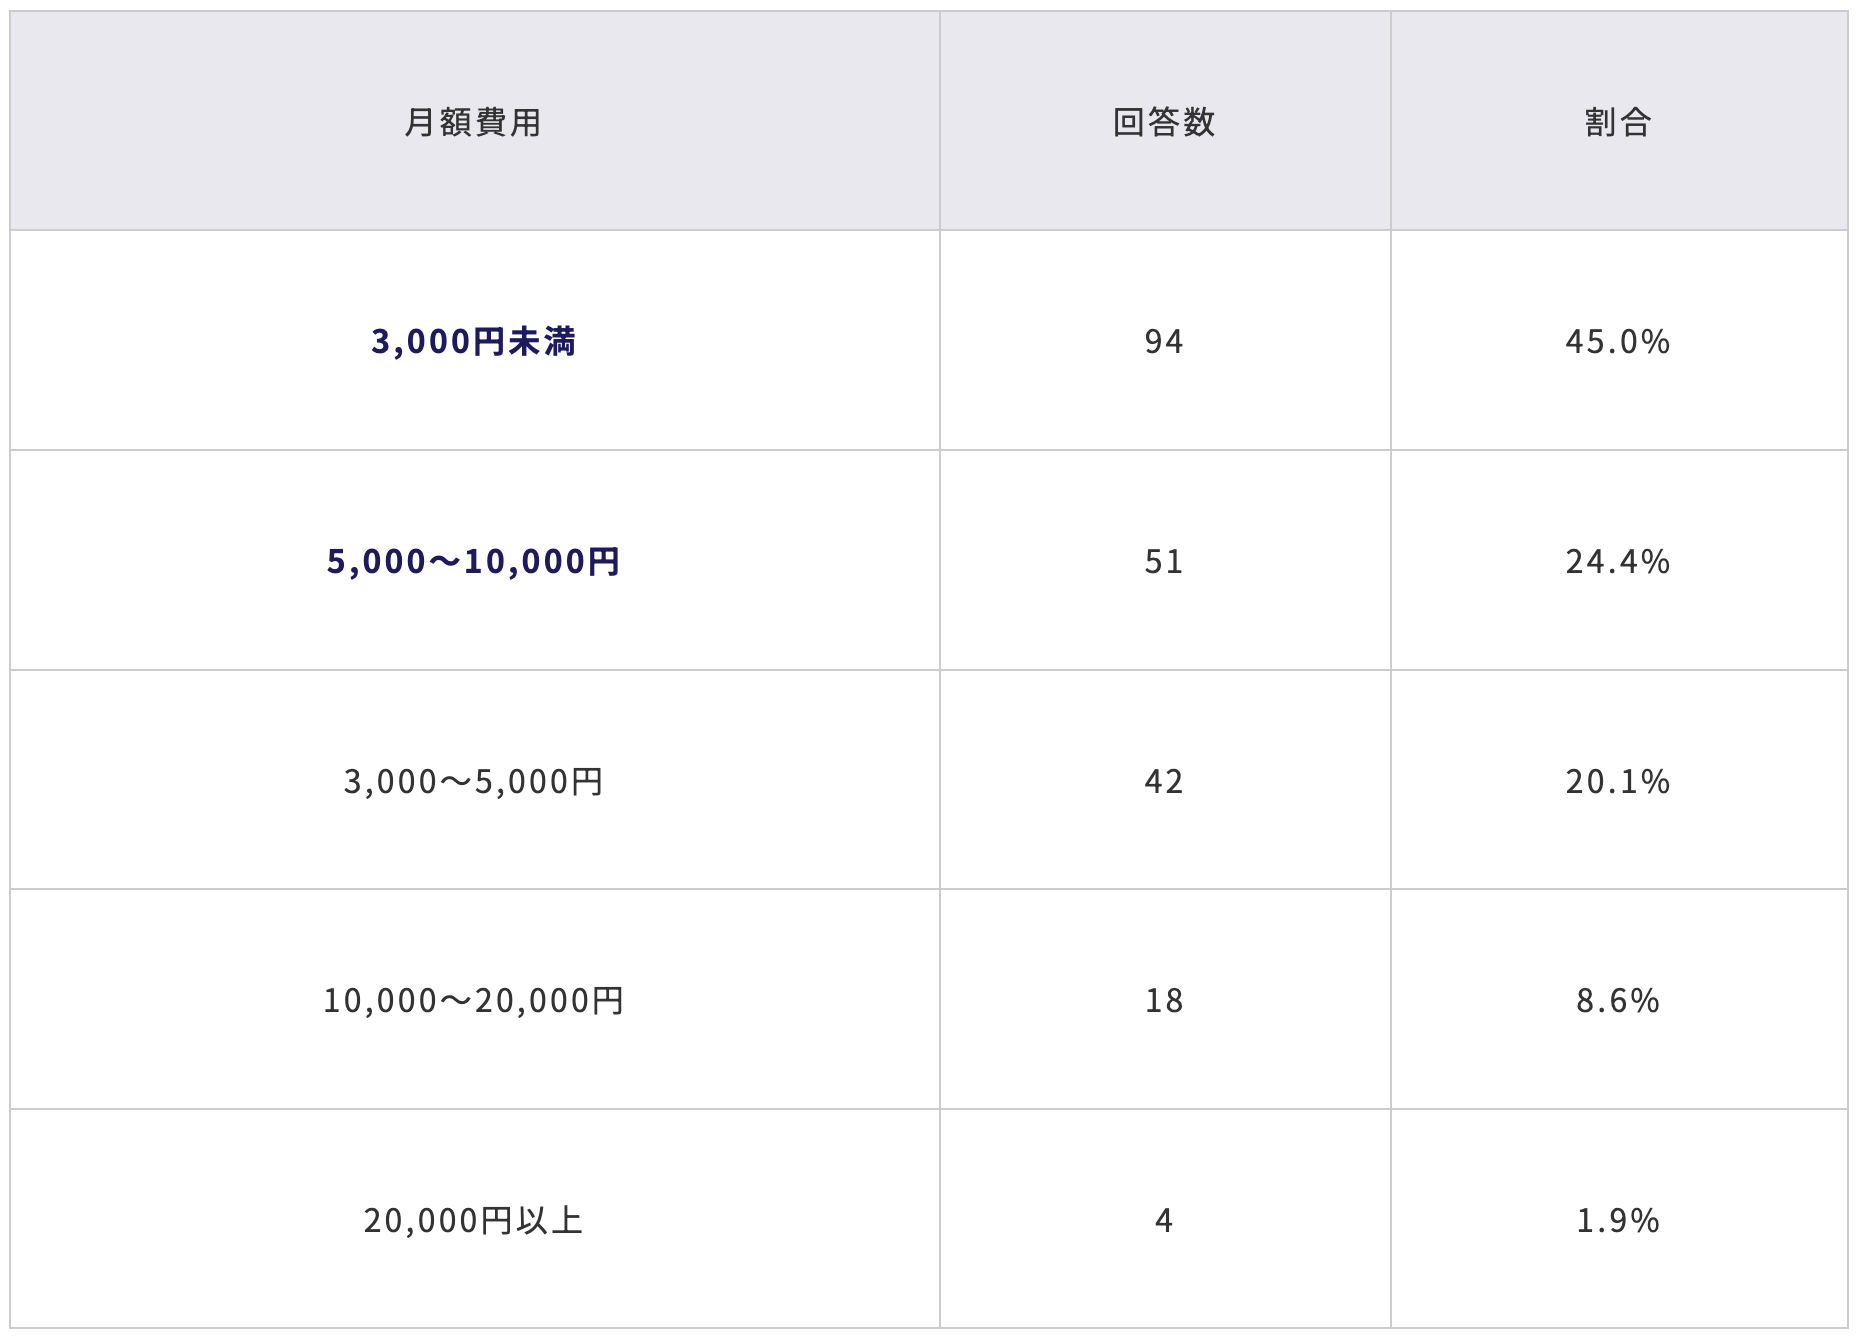
Task: Click the 1.9% percentage value
Action: pyautogui.click(x=1618, y=1220)
